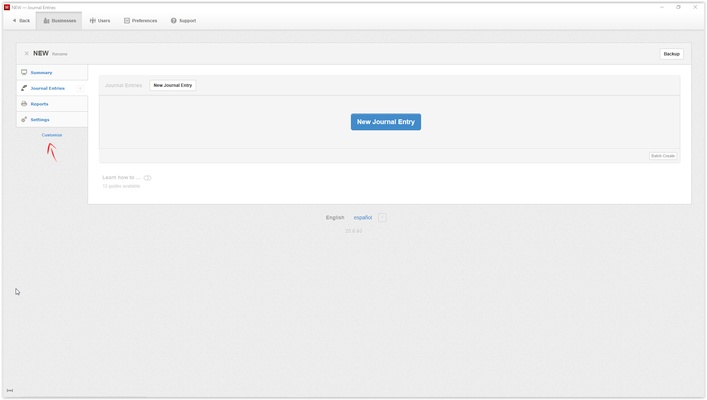Select Journal Entries in the sidebar
This screenshot has width=707, height=400.
[52, 88]
